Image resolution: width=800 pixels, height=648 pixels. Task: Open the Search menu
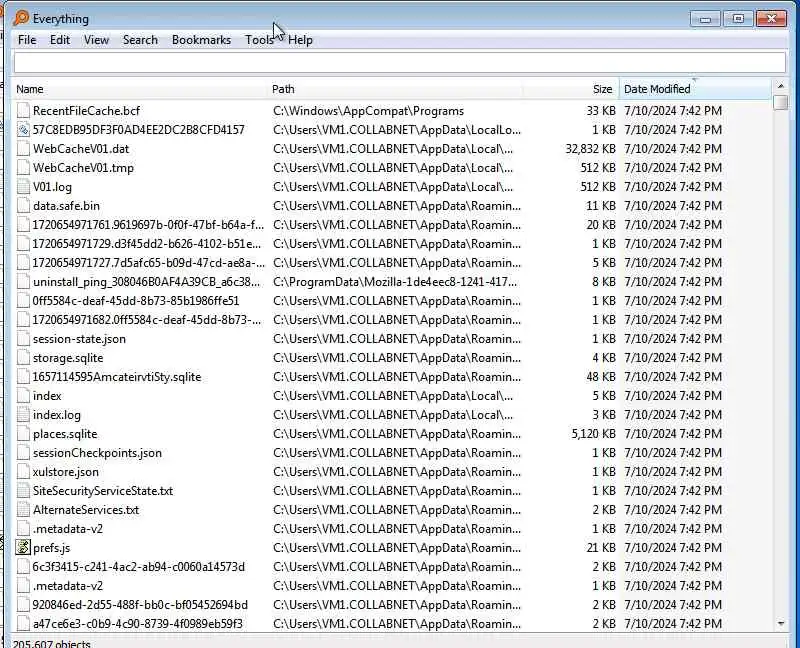[x=140, y=40]
